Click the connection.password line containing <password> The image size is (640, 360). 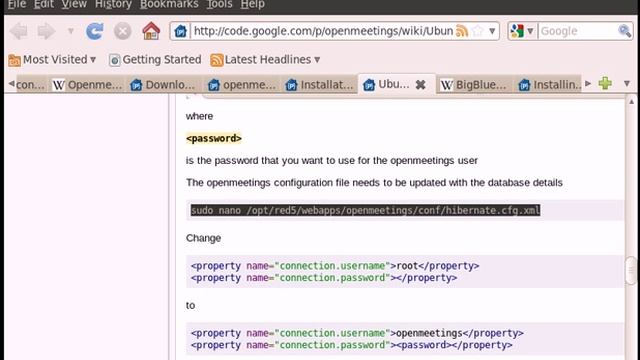[x=351, y=345]
